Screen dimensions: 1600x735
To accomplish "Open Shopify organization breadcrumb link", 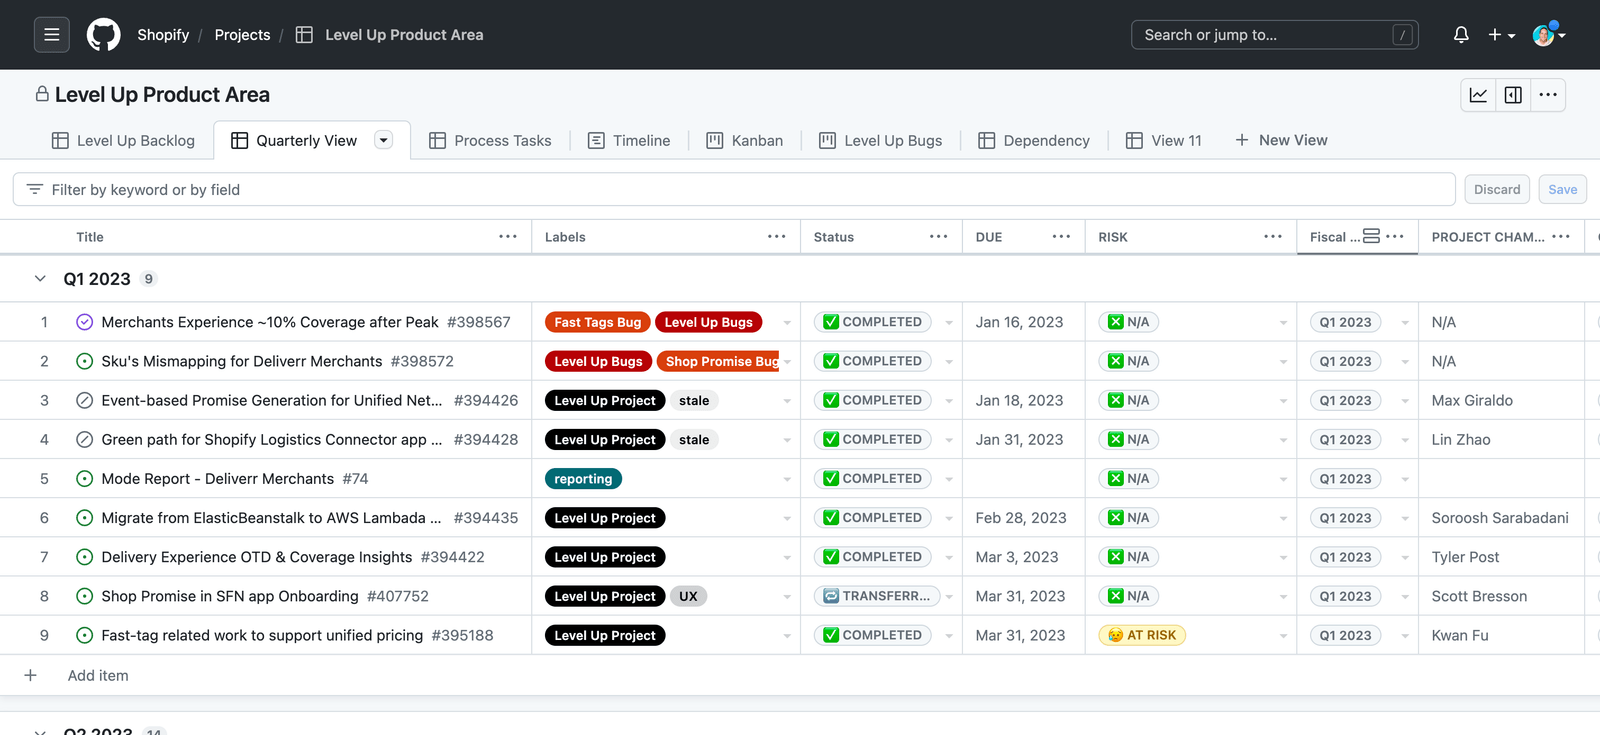I will point(163,35).
